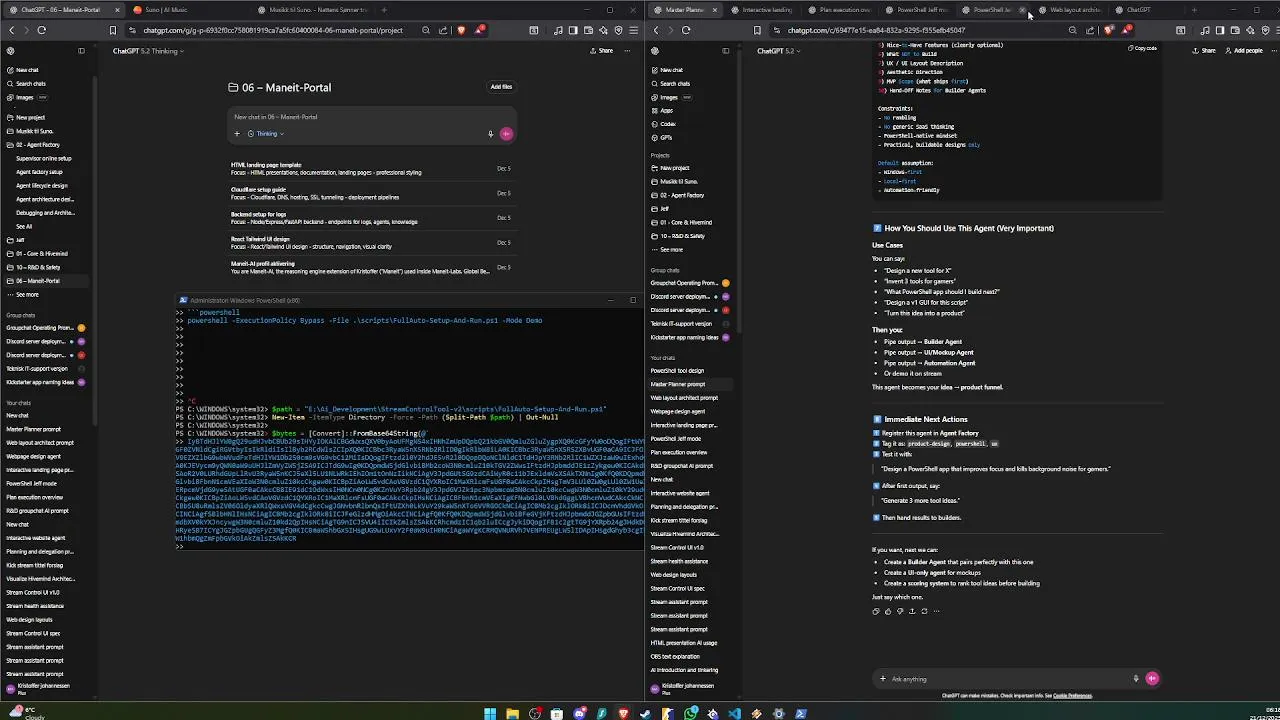Collapse the sidebar in the left ChatGPT window
Viewport: 1280px width, 720px height.
81,51
